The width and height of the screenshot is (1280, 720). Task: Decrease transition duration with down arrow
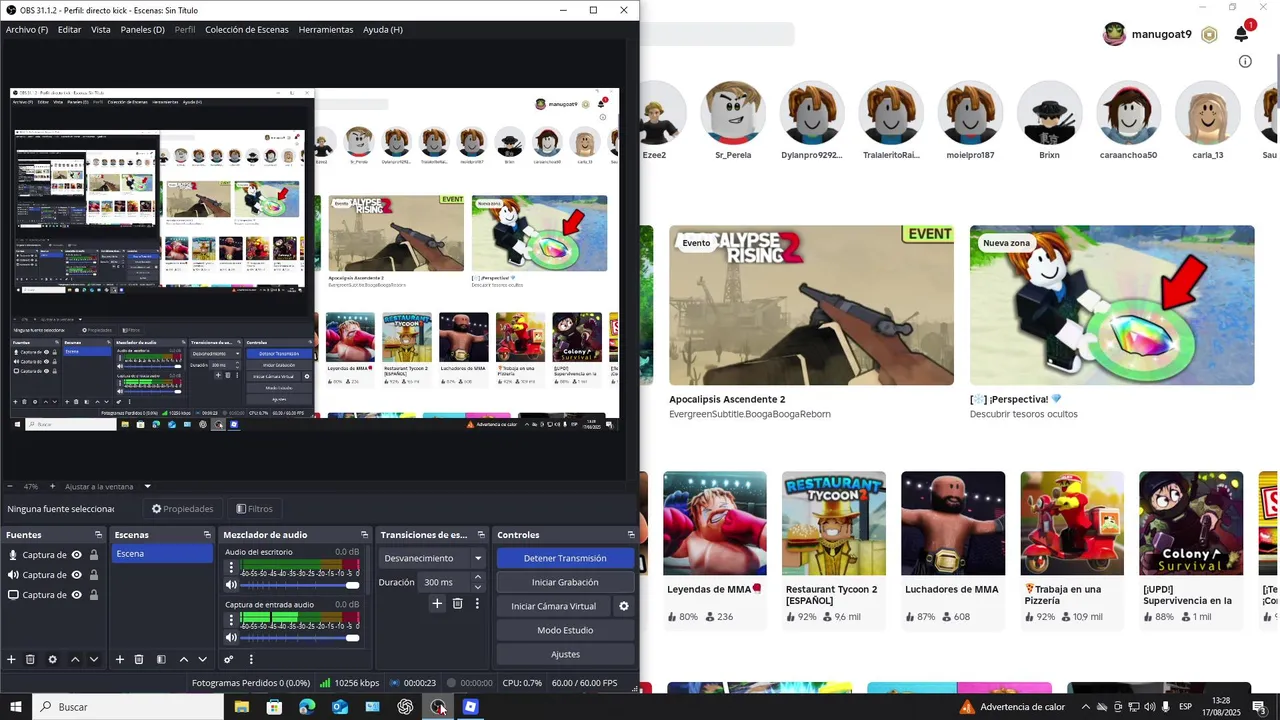tap(478, 587)
